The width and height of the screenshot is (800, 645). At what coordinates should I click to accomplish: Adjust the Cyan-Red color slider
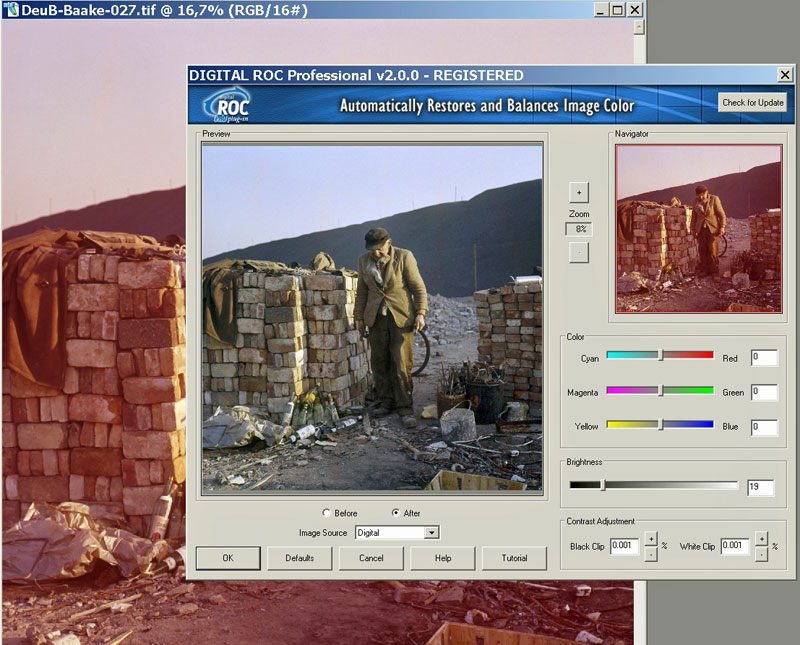660,355
